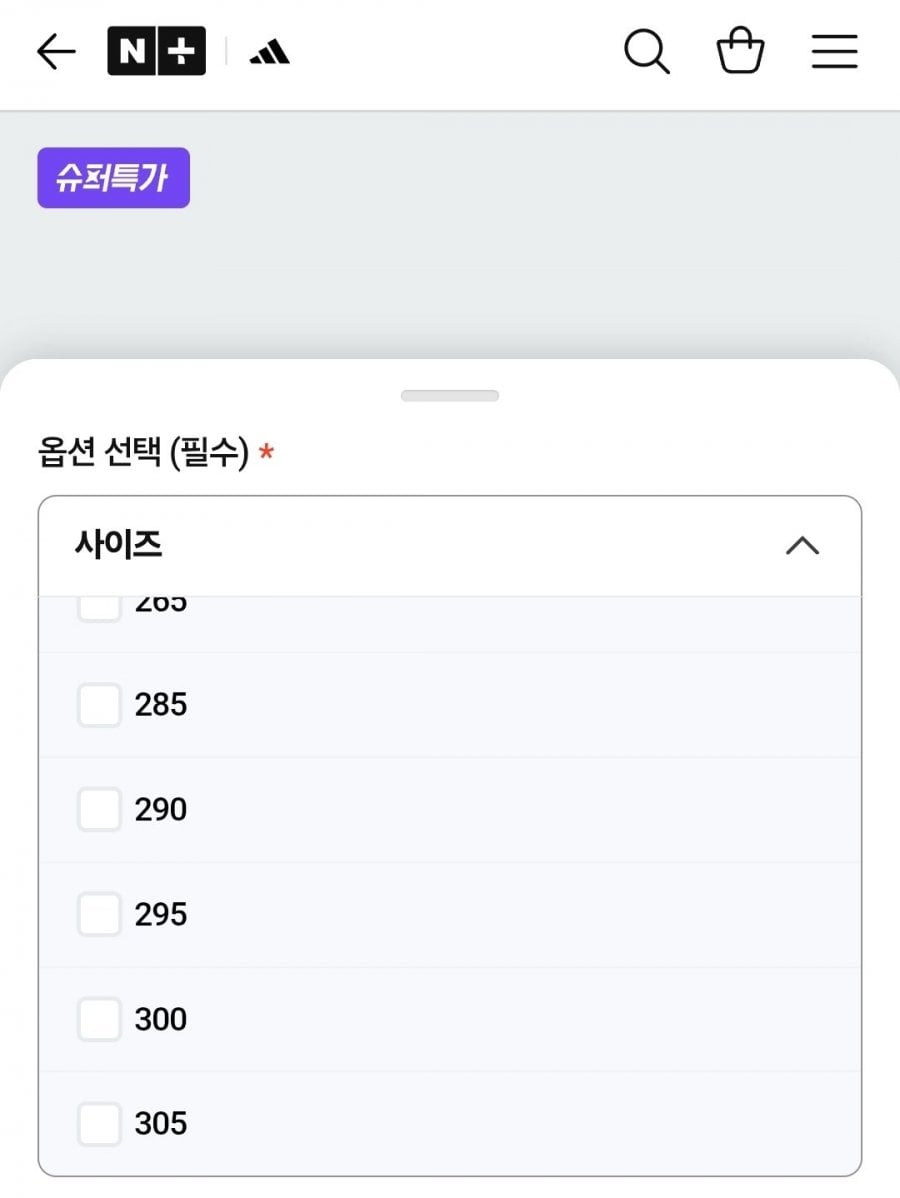Viewport: 900px width, 1198px height.
Task: Select the 285 size label text
Action: coord(160,704)
